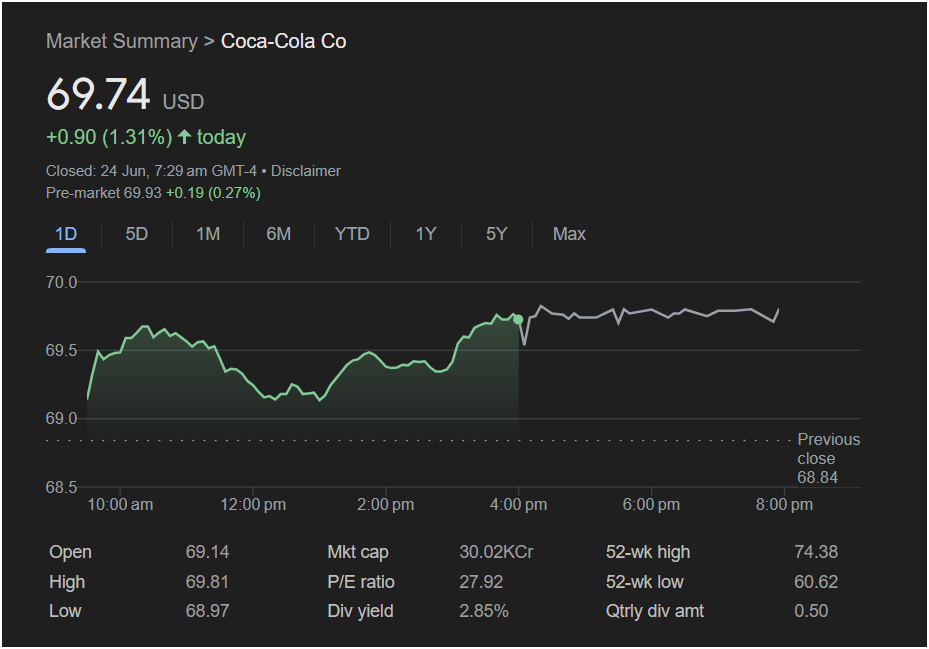Screen dimensions: 929x649
Task: View the 1Y price history tab
Action: point(426,234)
